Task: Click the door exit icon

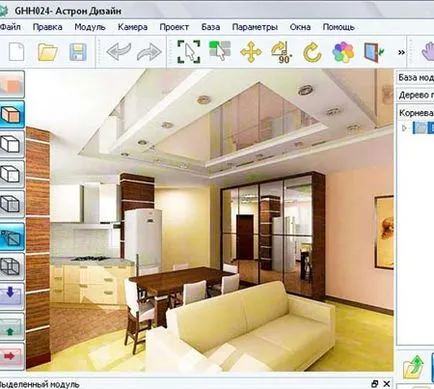Action: [373, 52]
